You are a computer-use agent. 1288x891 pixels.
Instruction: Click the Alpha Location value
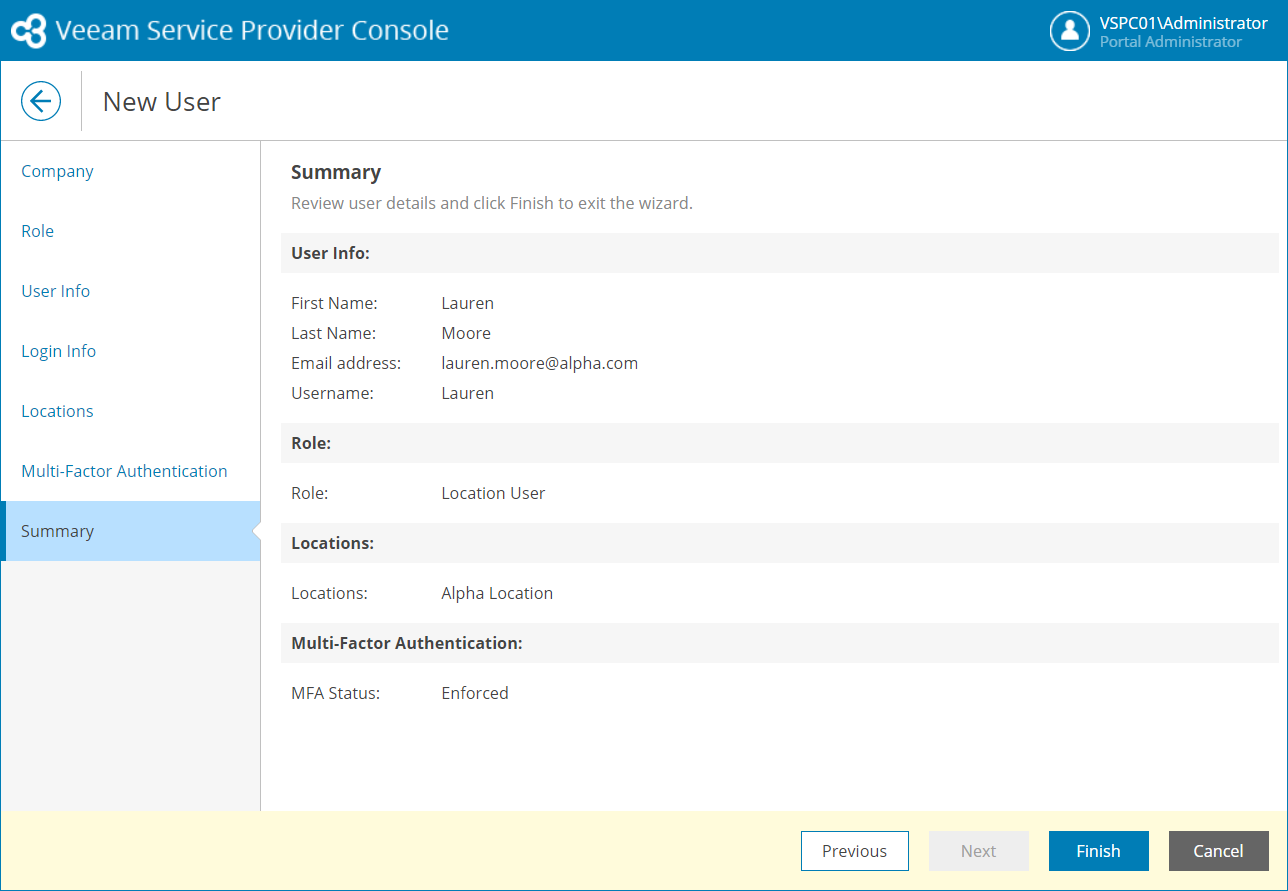point(497,593)
